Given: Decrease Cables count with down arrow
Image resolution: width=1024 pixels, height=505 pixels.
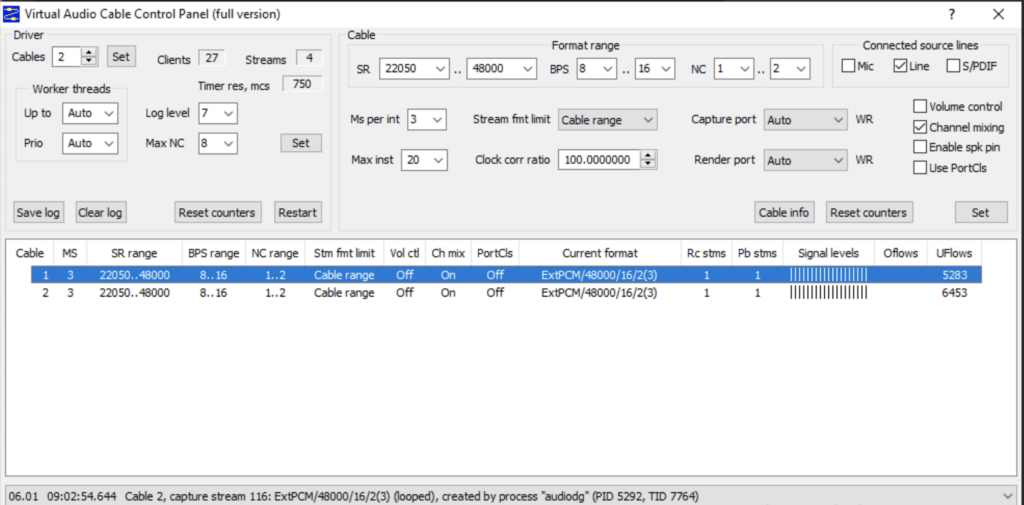Looking at the screenshot, I should (x=89, y=61).
